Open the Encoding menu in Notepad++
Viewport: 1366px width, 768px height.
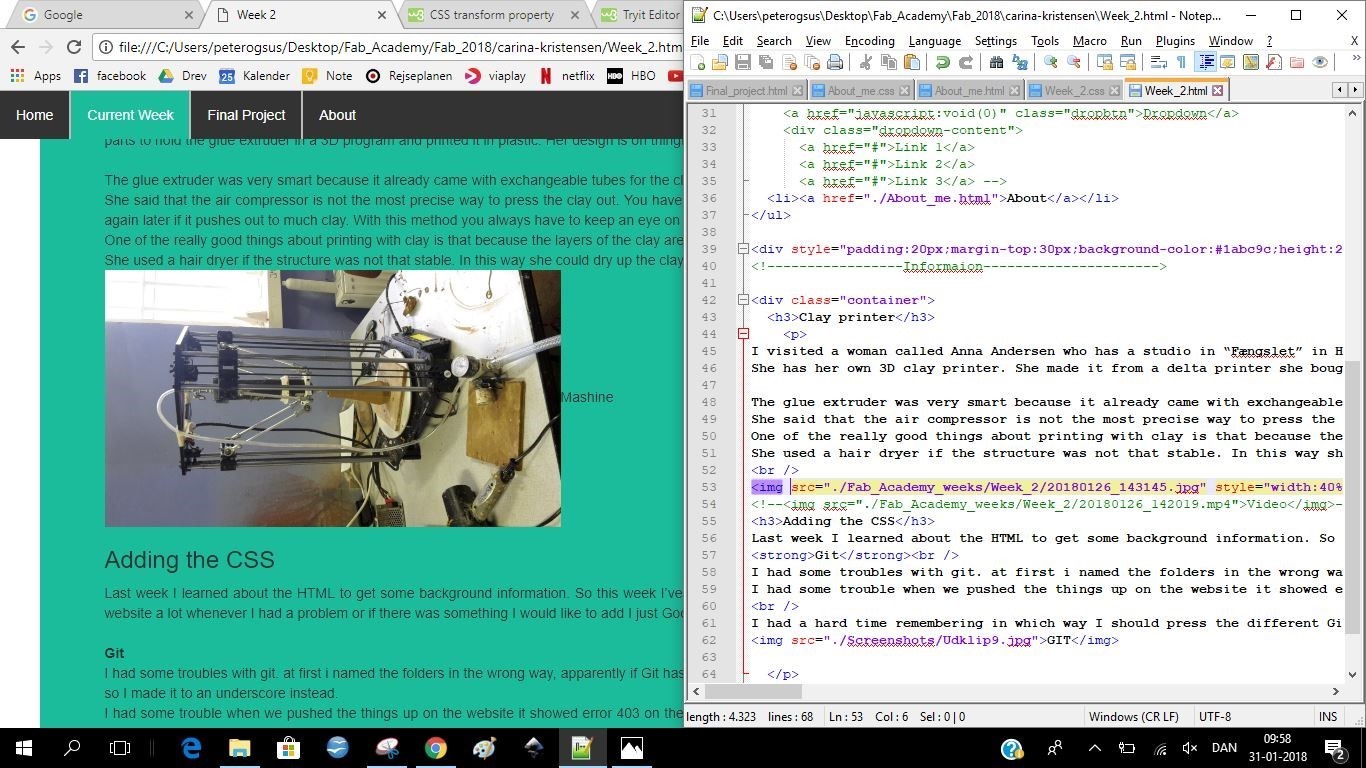pyautogui.click(x=869, y=41)
